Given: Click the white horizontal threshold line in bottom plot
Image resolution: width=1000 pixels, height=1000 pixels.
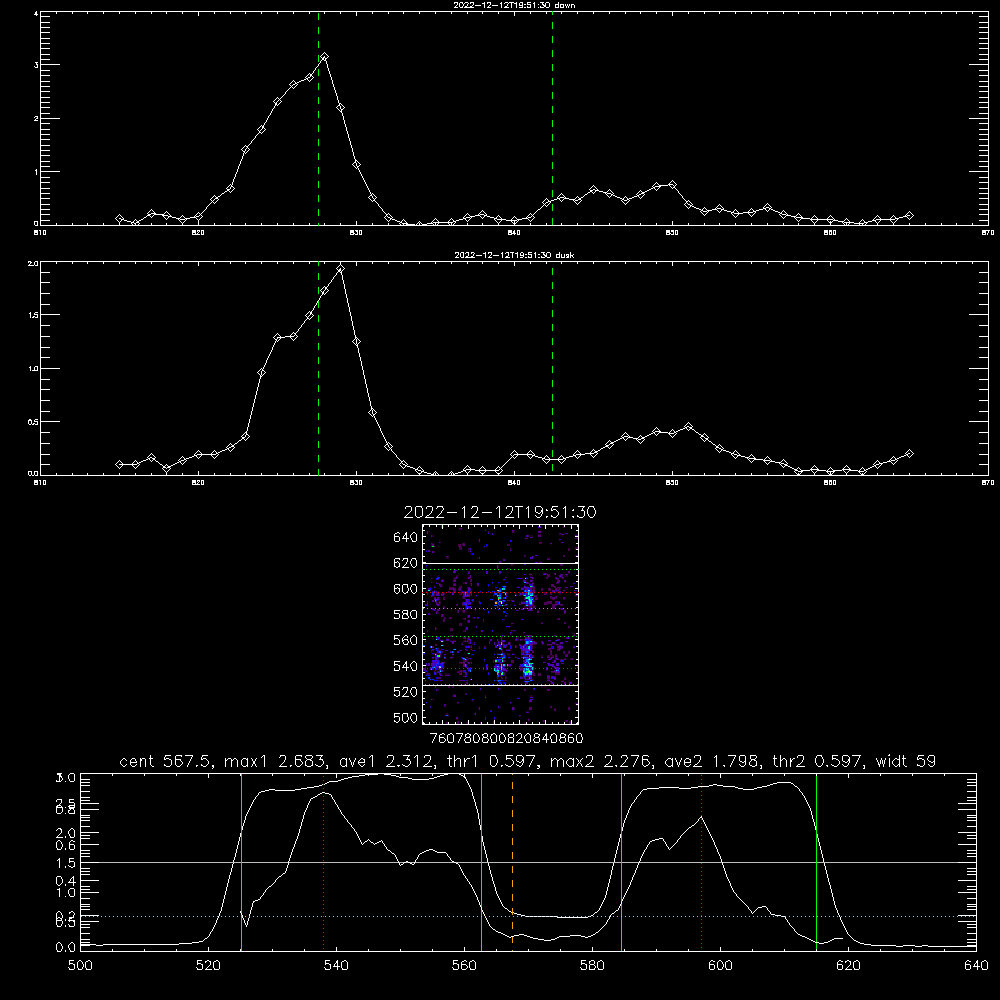Looking at the screenshot, I should click(528, 862).
